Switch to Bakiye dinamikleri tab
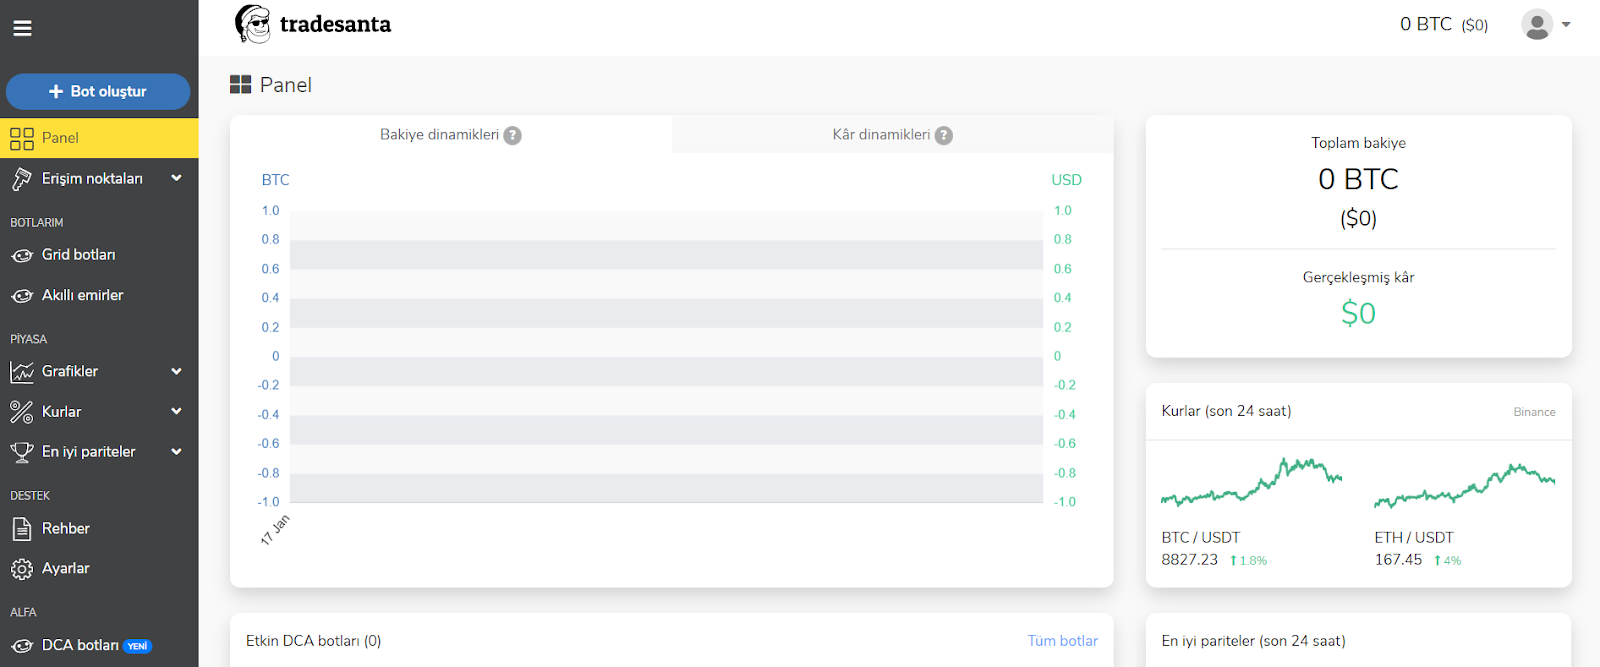 pyautogui.click(x=451, y=134)
